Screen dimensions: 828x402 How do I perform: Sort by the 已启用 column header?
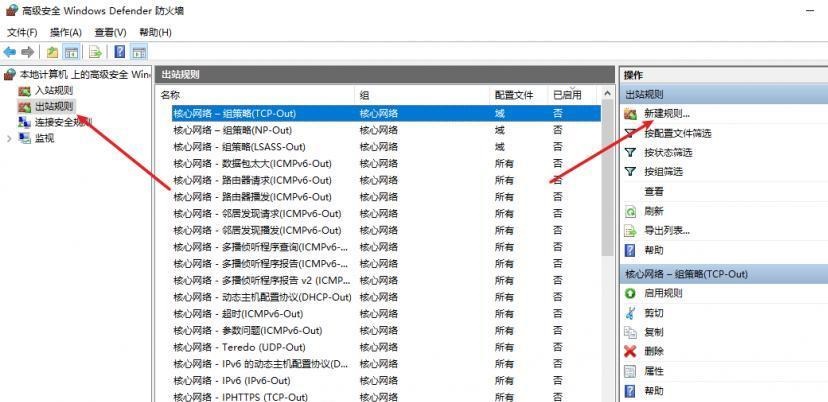click(x=572, y=95)
